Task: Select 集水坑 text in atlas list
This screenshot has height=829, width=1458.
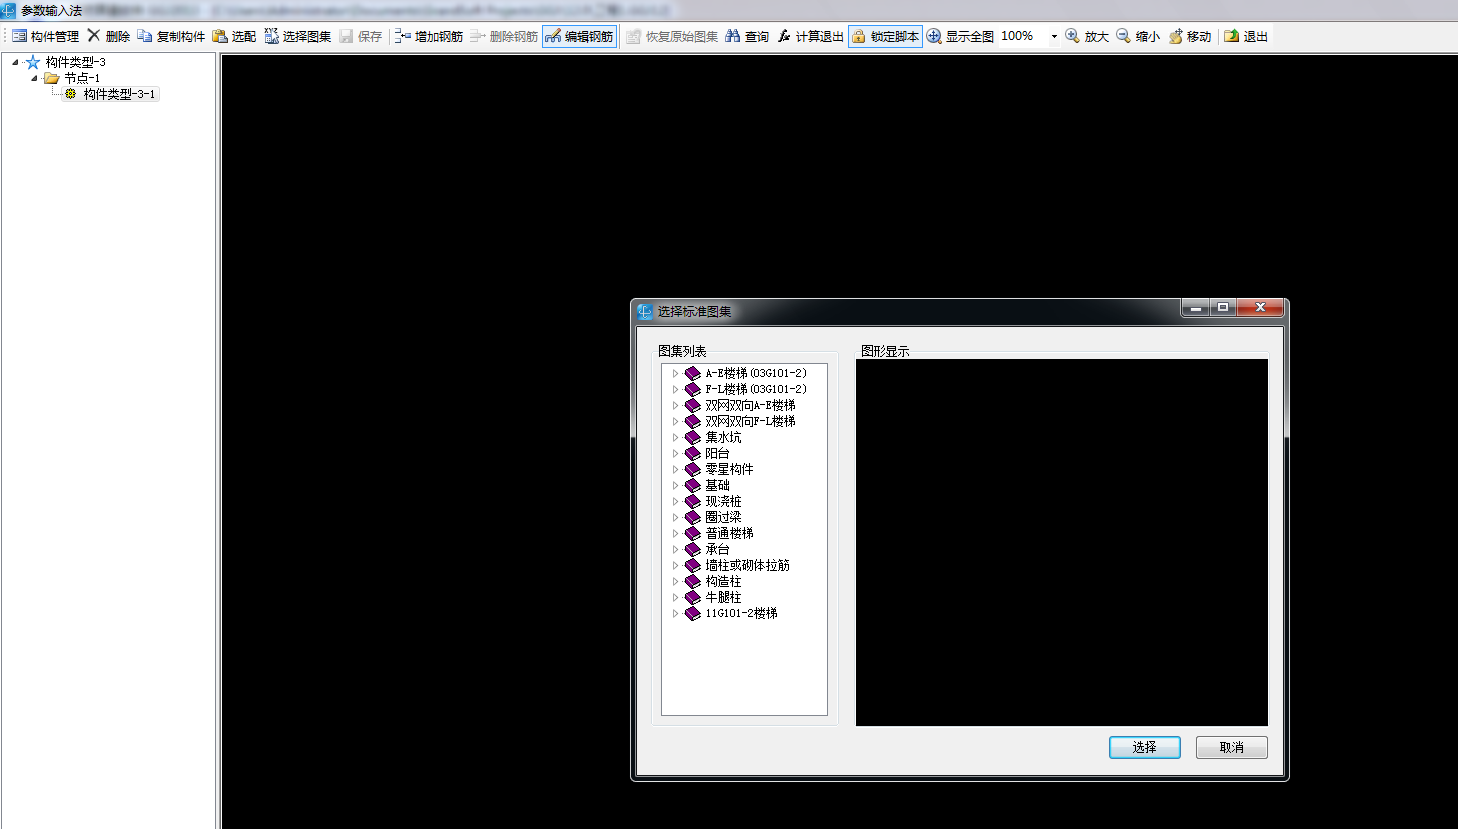Action: [x=723, y=437]
